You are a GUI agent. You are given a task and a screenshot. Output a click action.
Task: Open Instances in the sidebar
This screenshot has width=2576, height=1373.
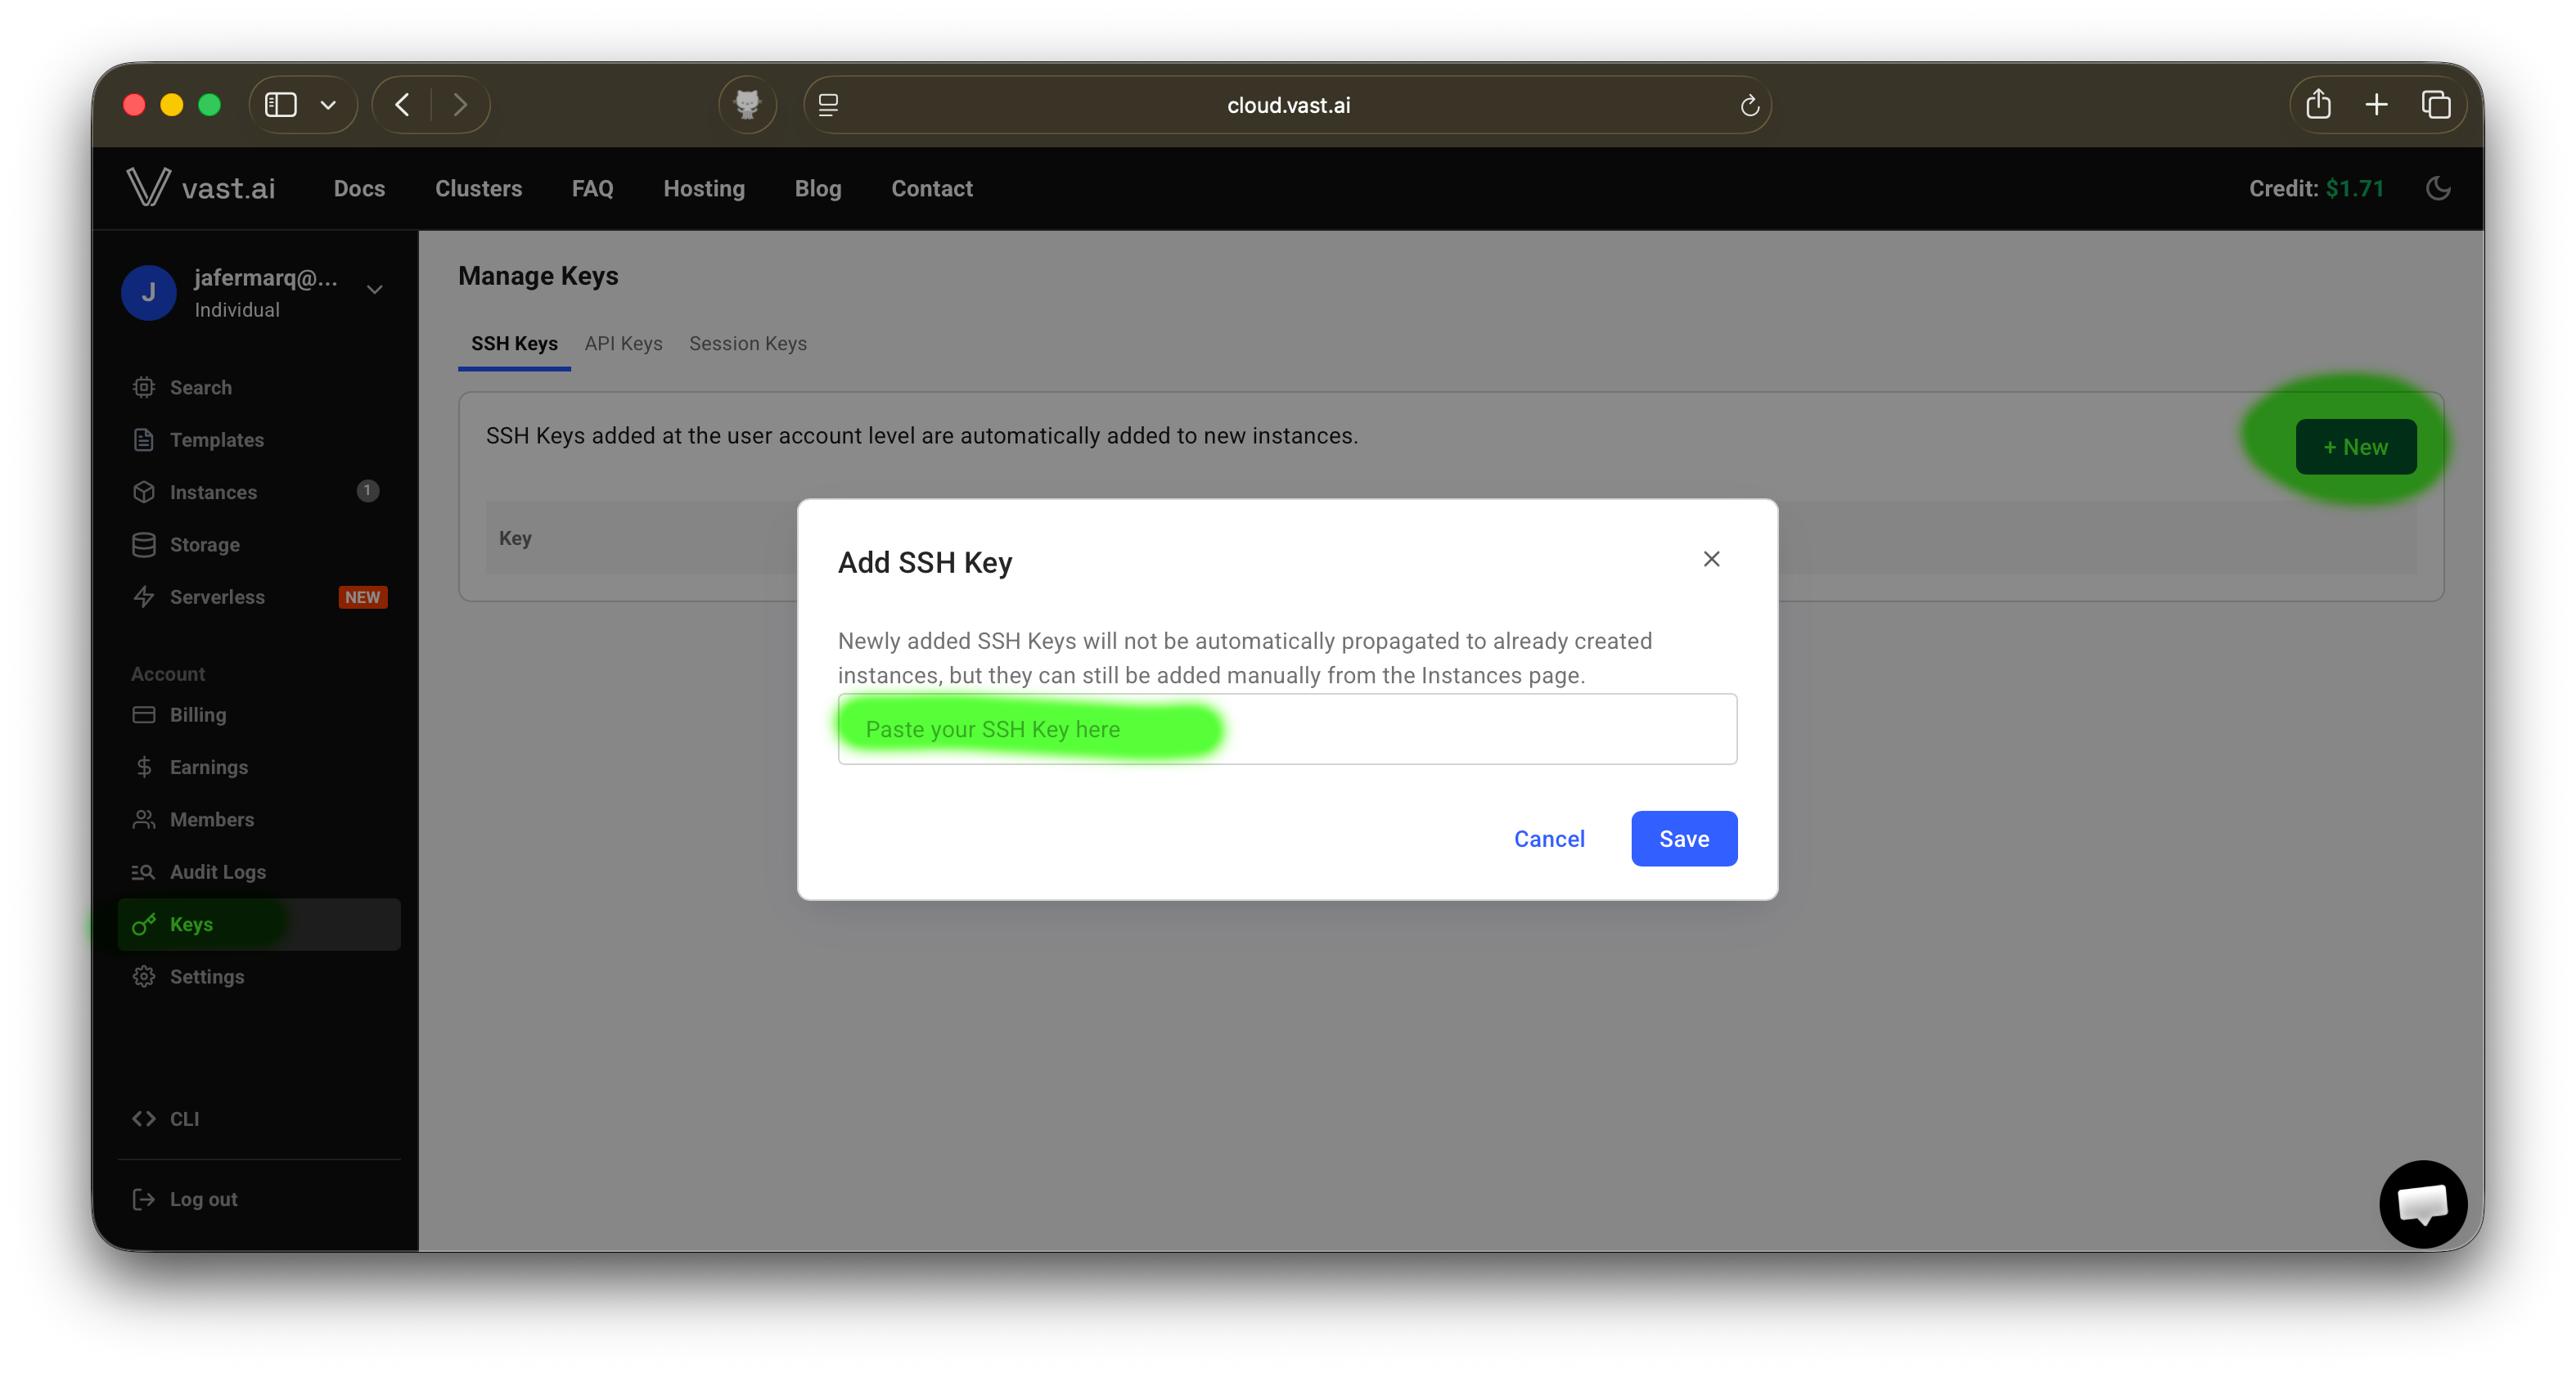click(x=213, y=492)
